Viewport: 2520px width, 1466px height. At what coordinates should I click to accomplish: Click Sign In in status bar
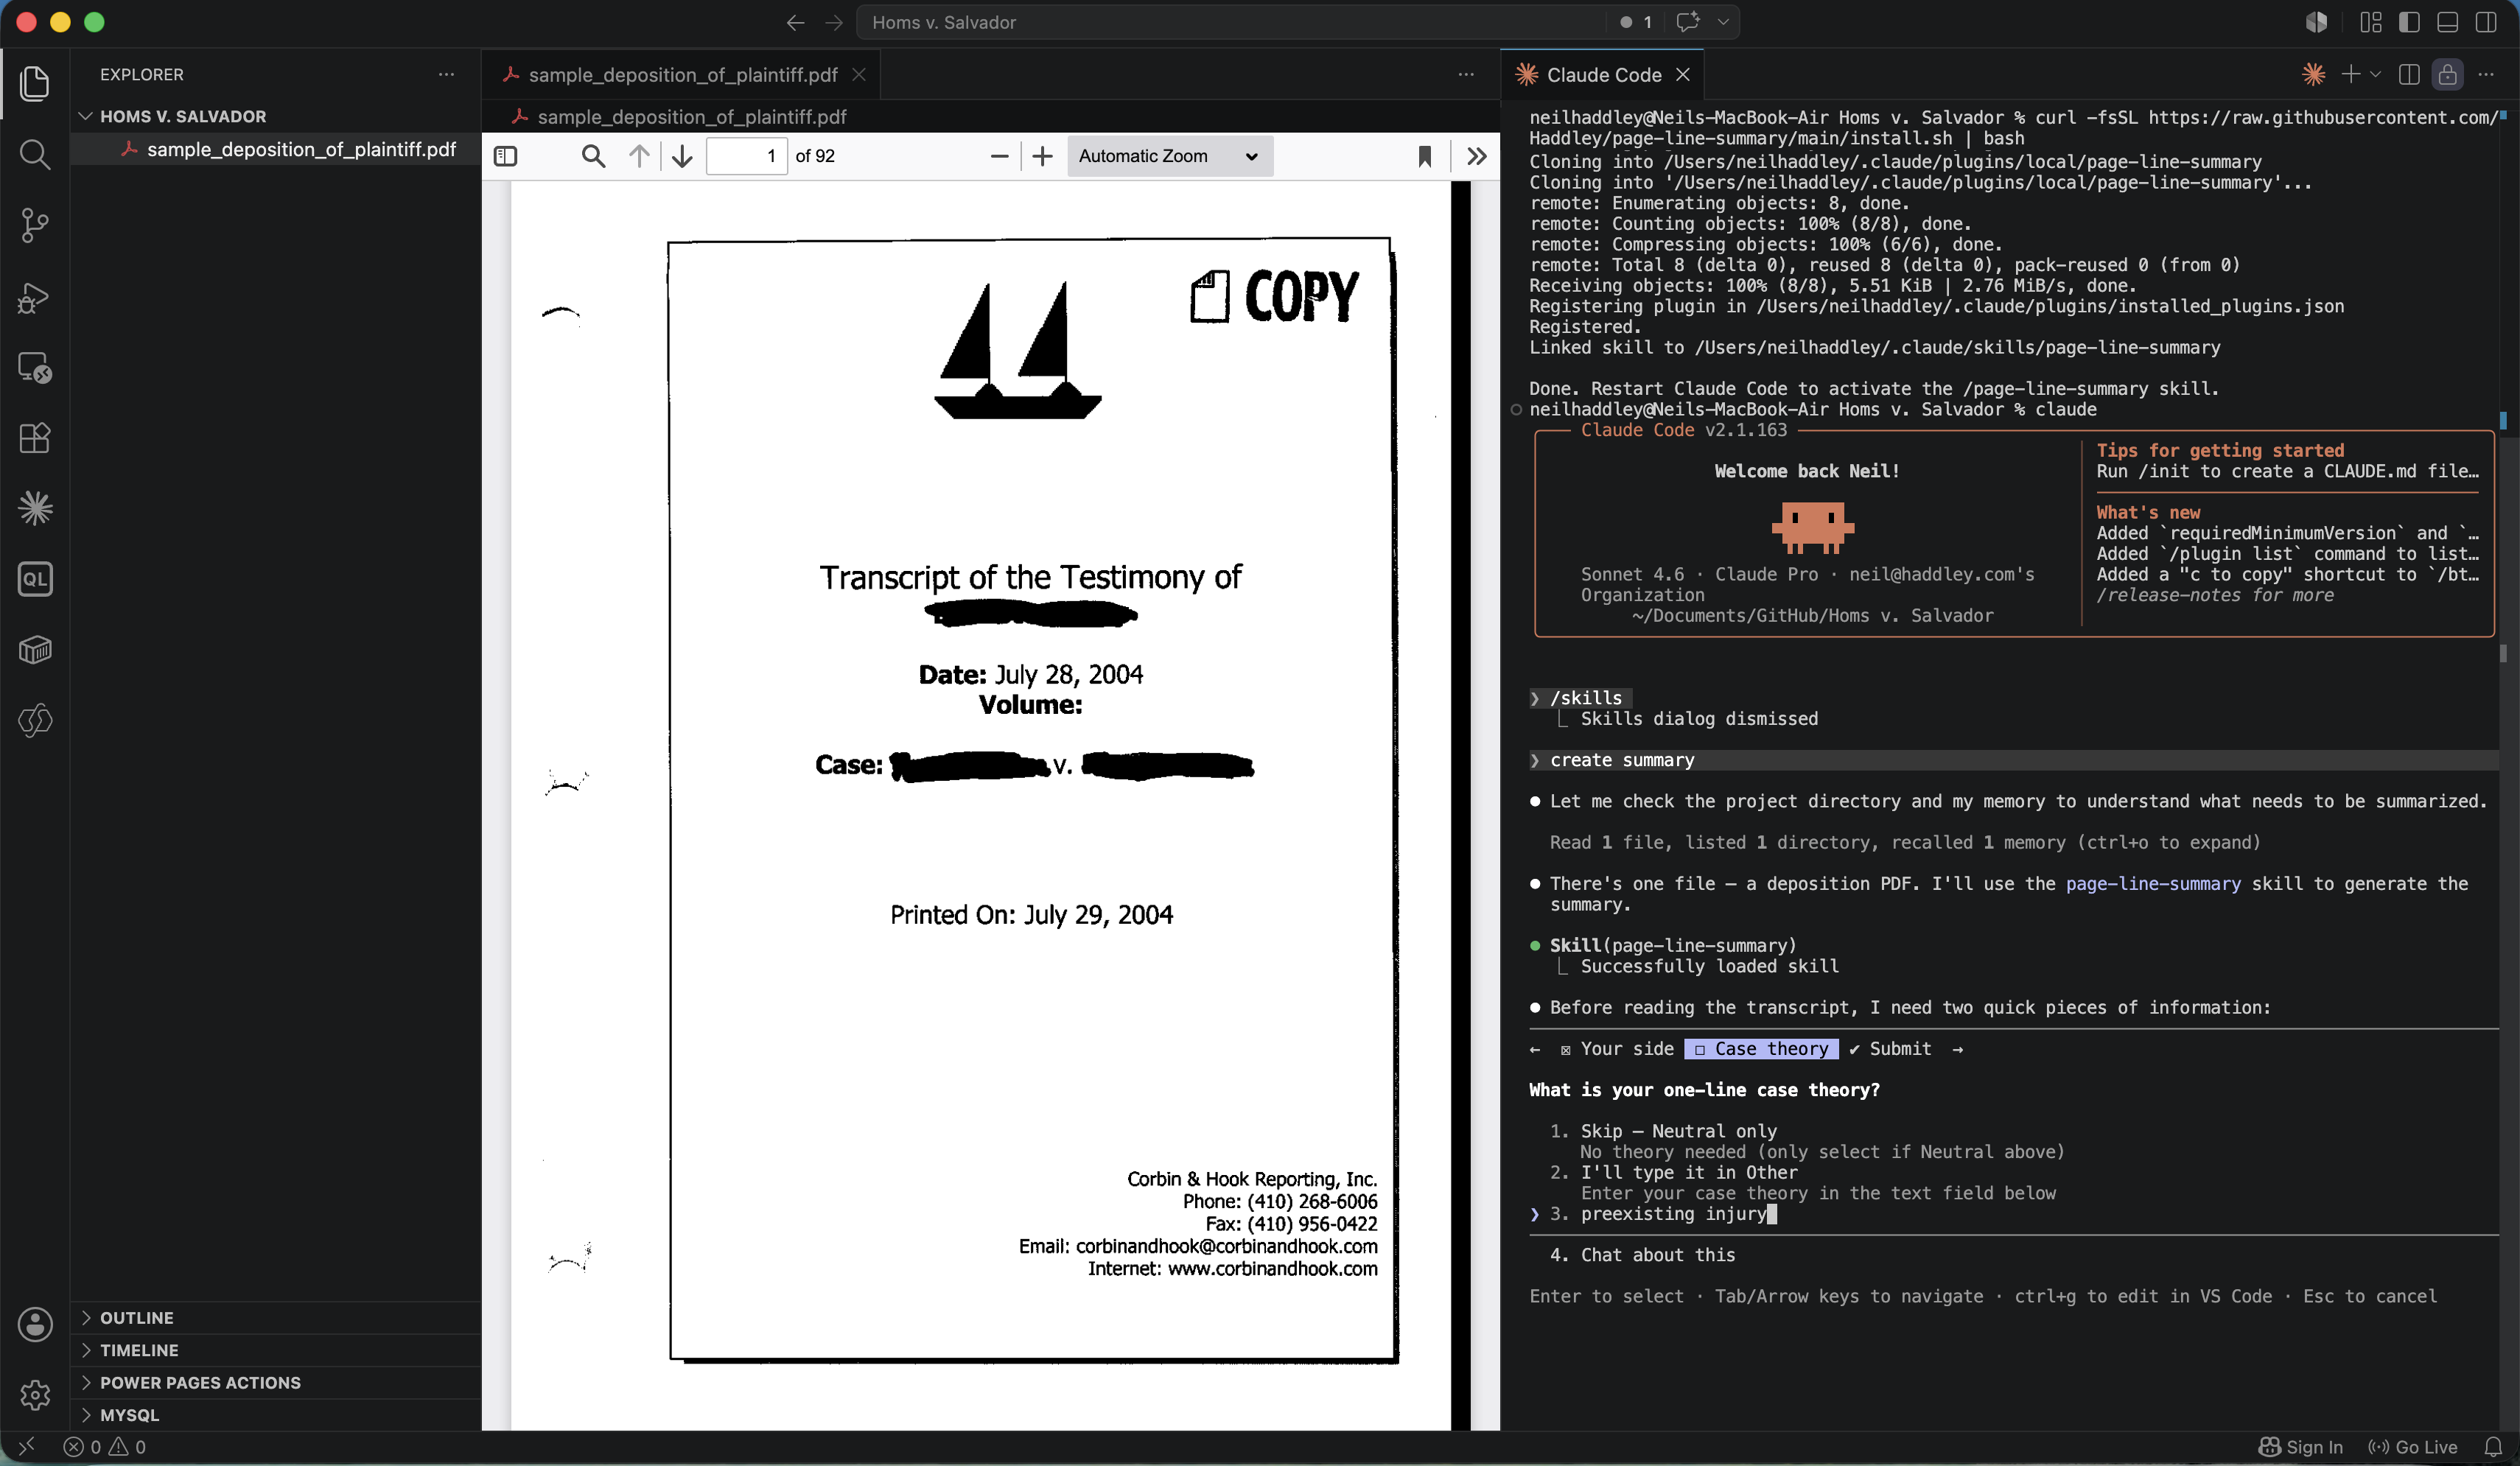[2300, 1447]
